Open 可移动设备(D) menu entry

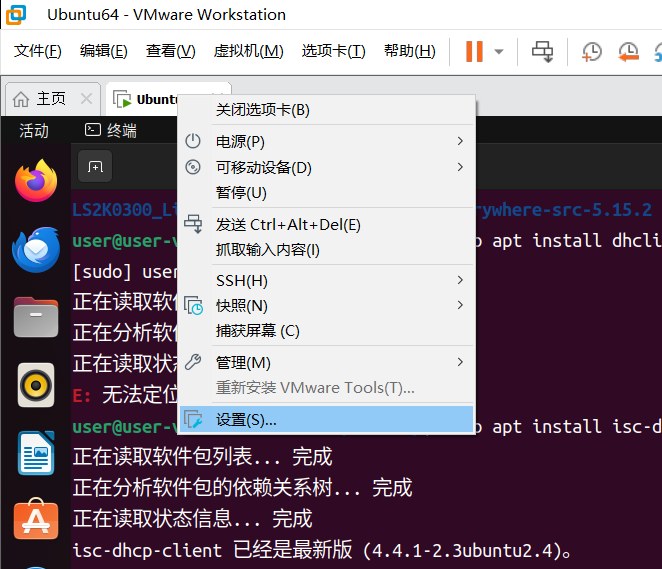coord(326,167)
